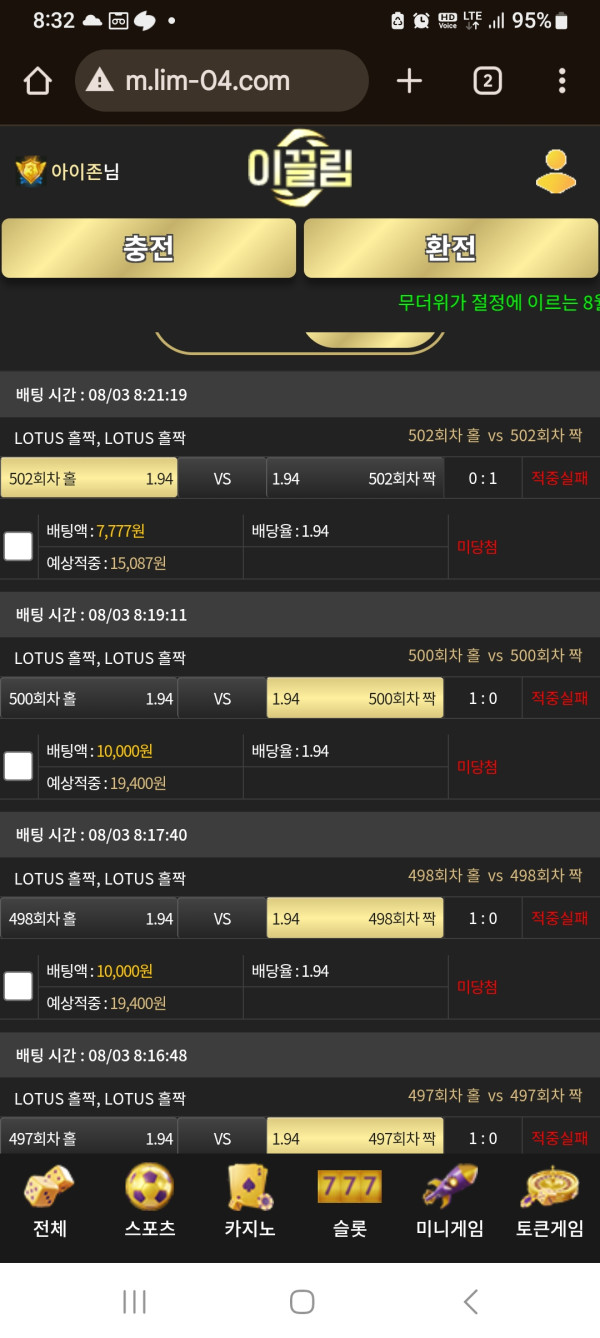The height and width of the screenshot is (1338, 600).
Task: Go to the 스포츠 section
Action: (x=149, y=1201)
